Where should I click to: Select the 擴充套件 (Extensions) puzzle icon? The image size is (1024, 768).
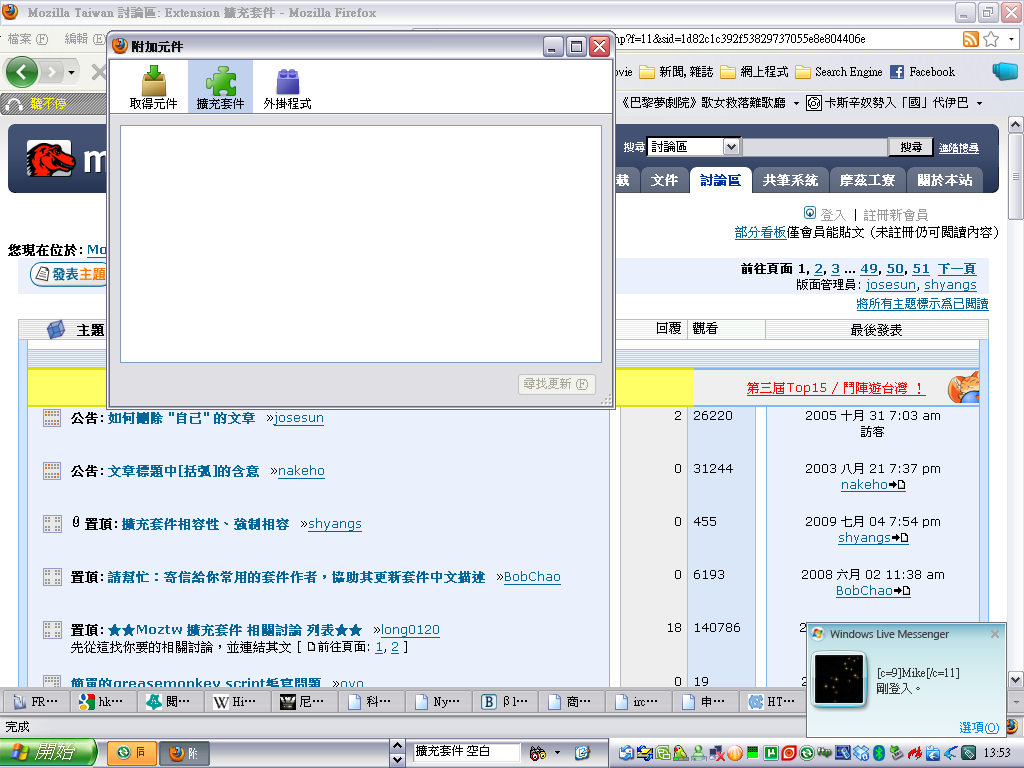[220, 86]
